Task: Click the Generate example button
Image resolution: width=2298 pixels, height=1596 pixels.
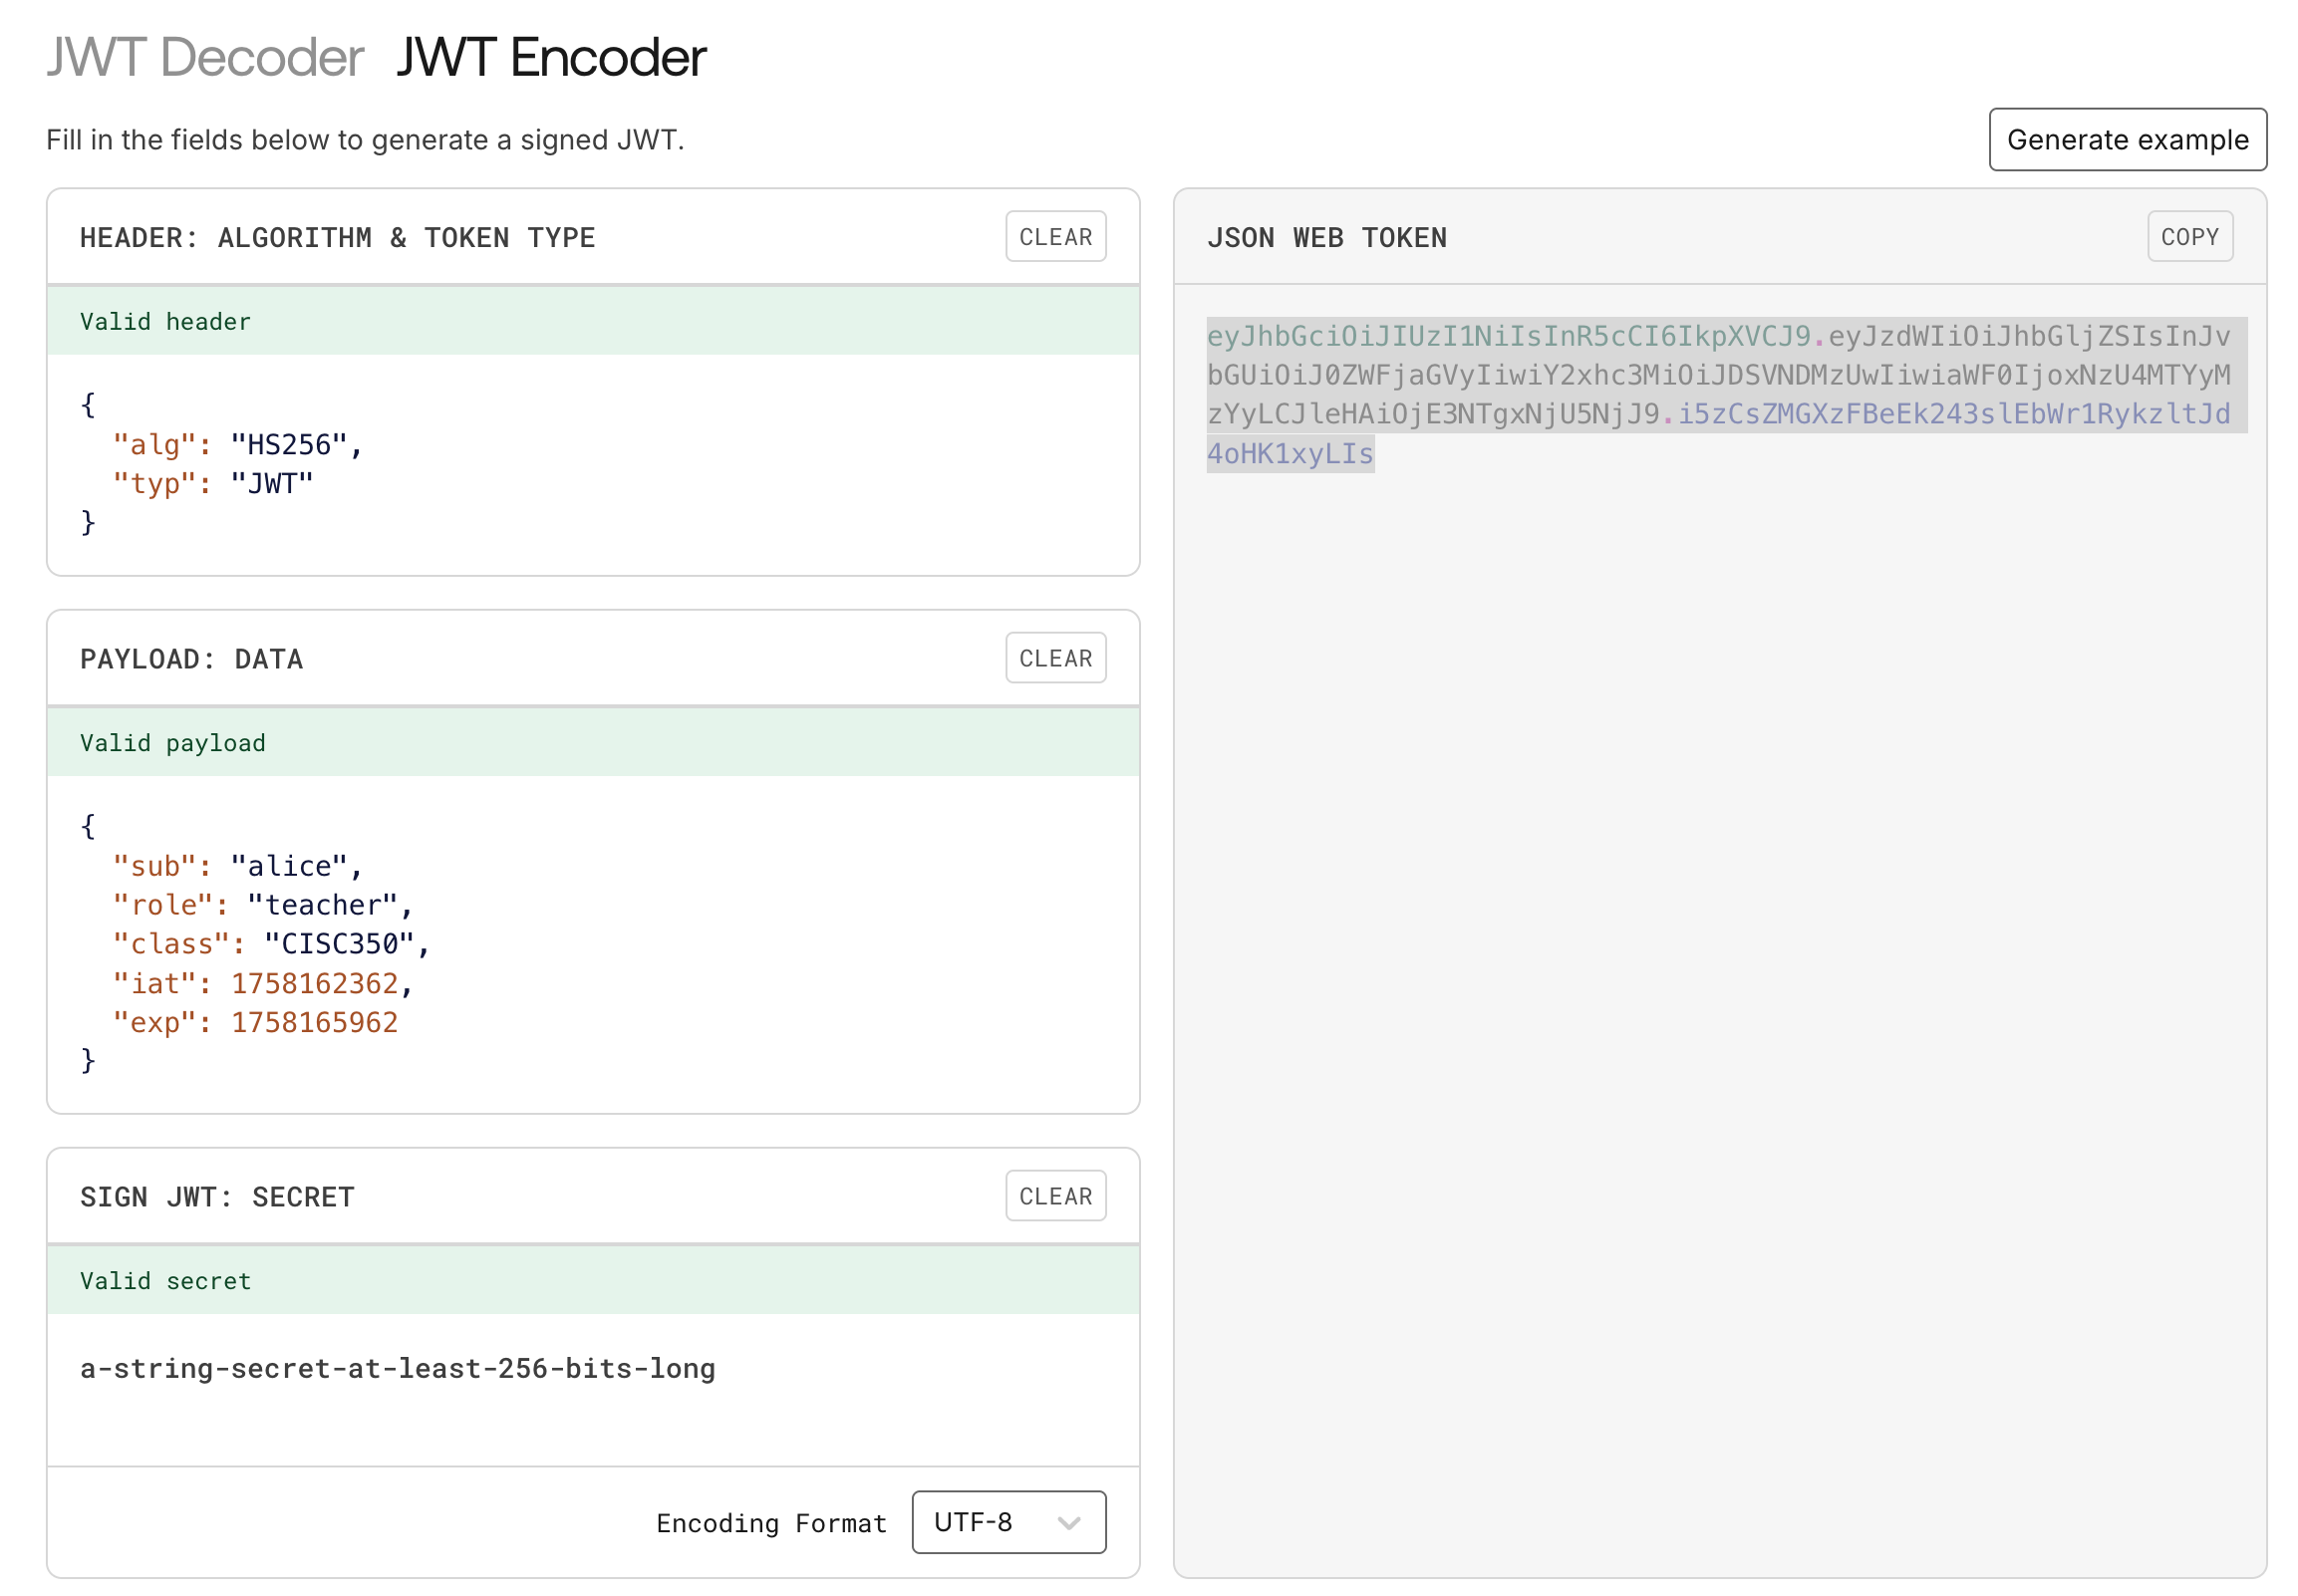Action: tap(2128, 139)
